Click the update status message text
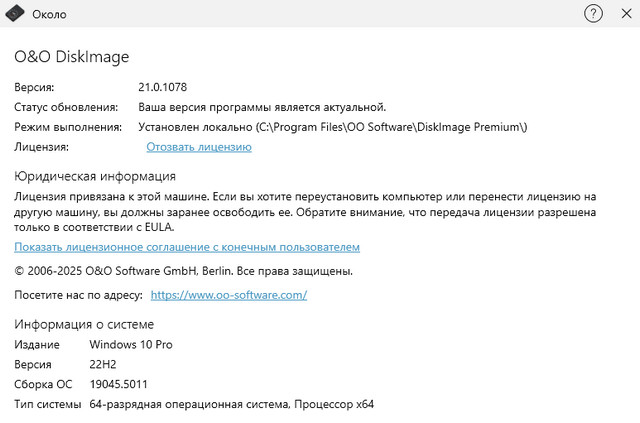 pyautogui.click(x=262, y=107)
